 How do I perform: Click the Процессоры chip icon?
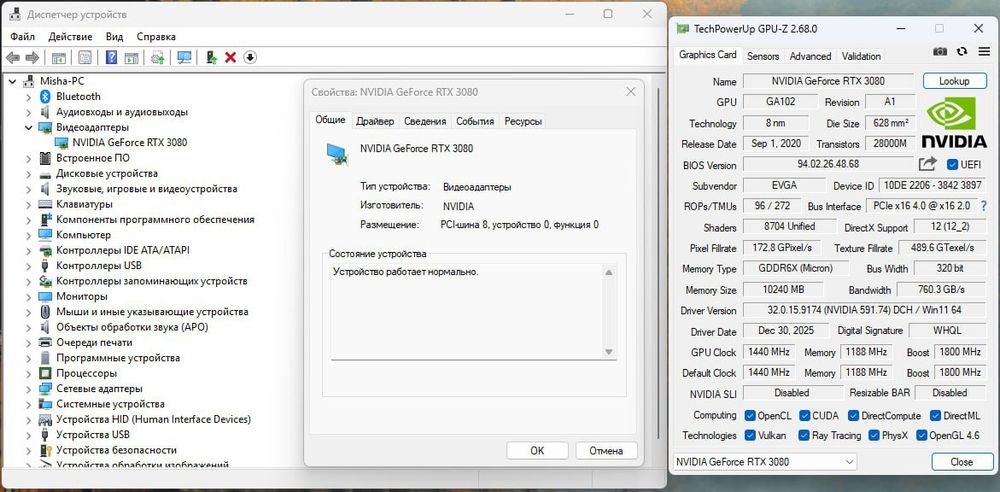point(45,373)
